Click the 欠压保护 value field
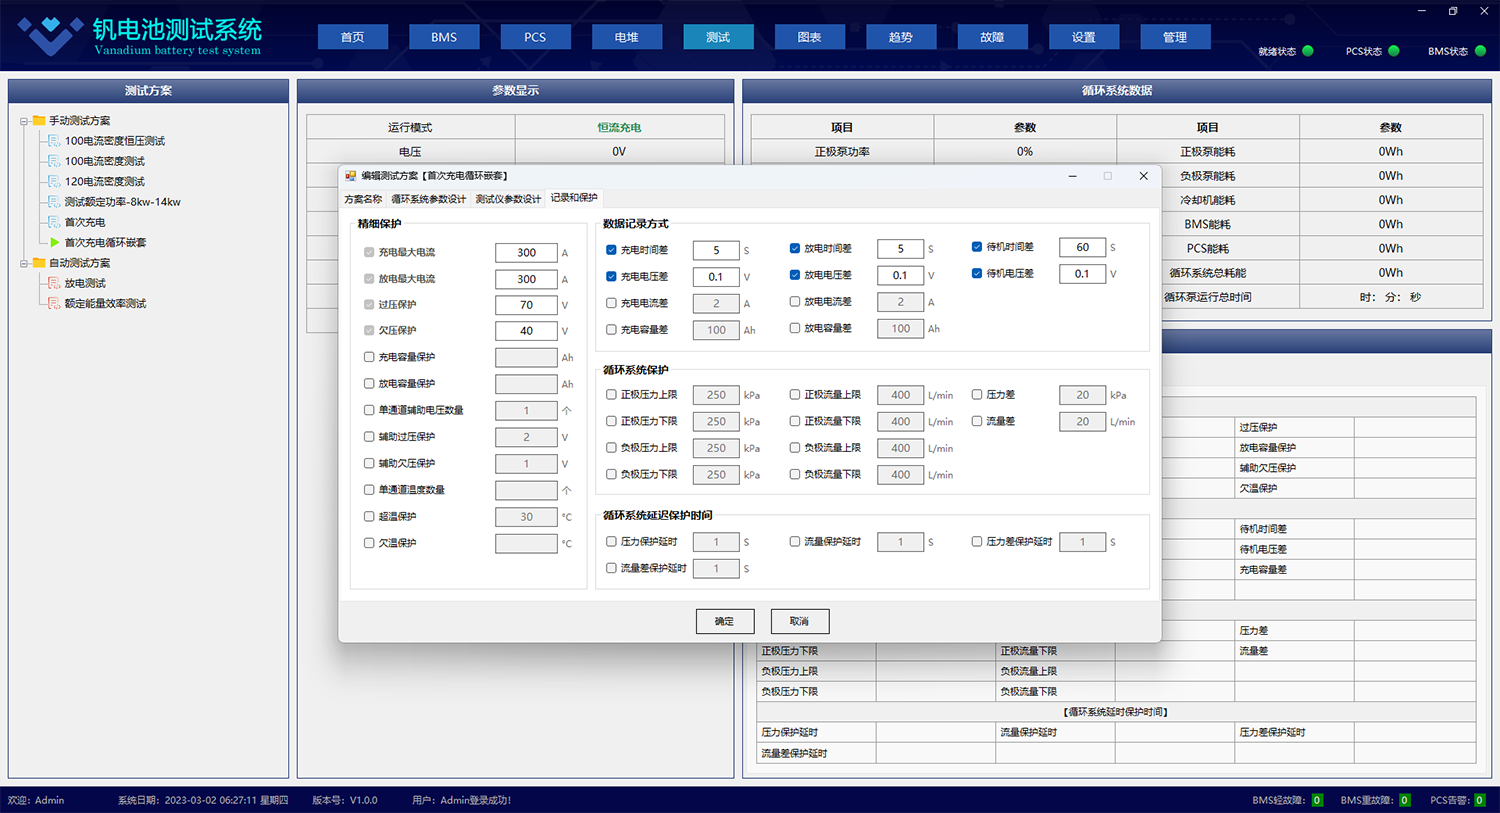1500x813 pixels. [526, 331]
